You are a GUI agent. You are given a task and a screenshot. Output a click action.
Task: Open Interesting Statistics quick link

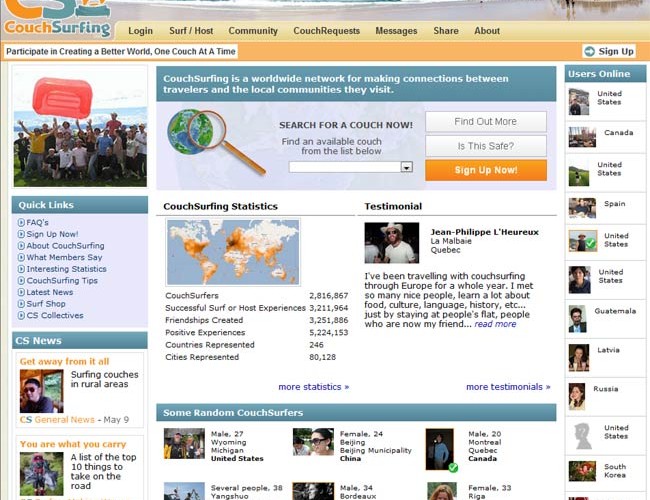(66, 269)
